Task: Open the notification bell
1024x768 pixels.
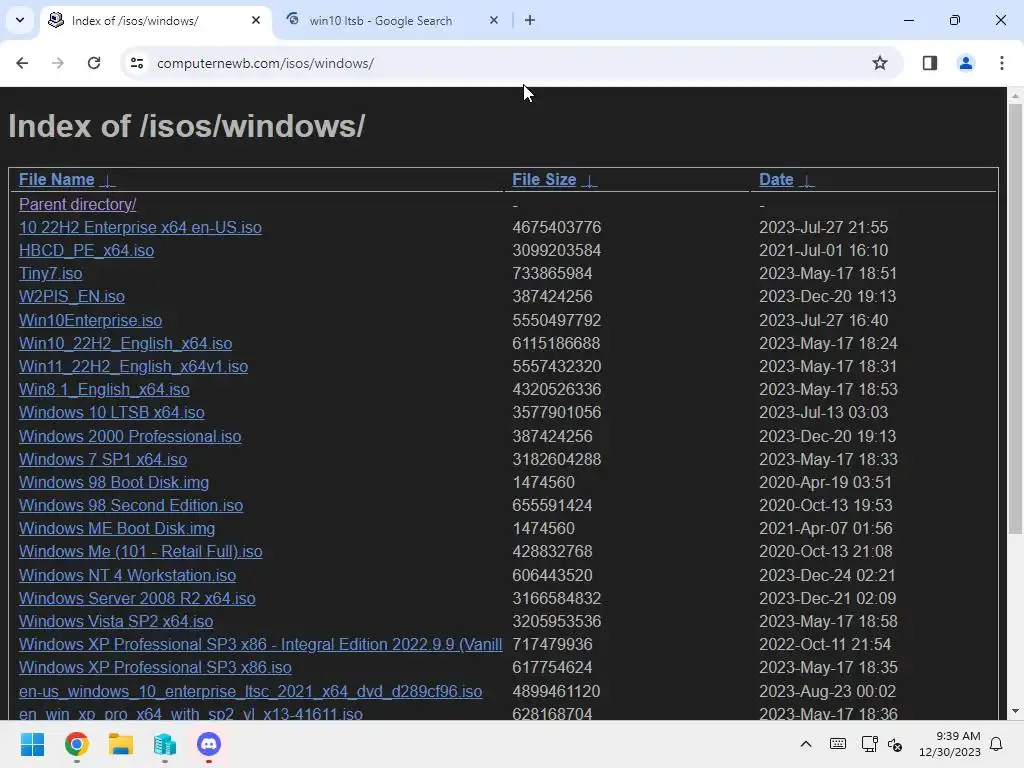Action: coord(997,744)
